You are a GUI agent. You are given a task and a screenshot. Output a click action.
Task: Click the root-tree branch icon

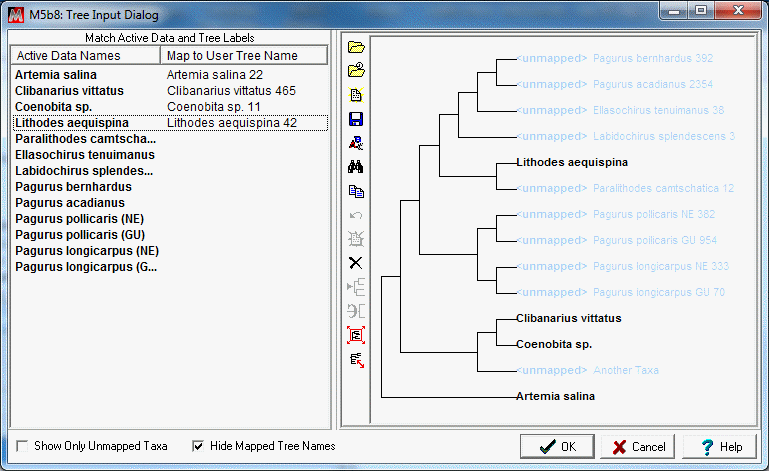(356, 287)
